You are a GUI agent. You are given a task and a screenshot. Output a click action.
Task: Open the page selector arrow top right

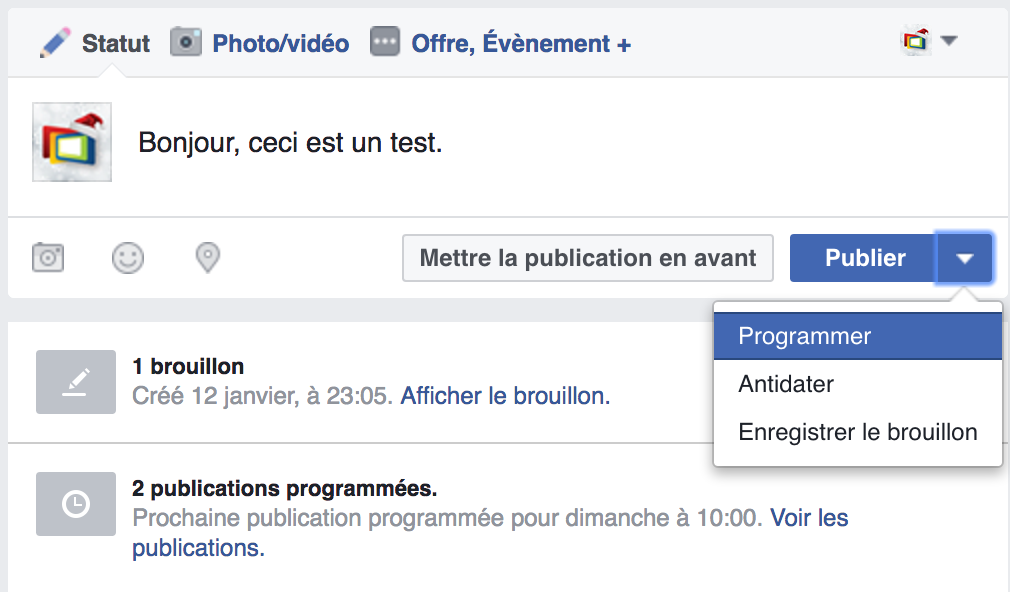(948, 41)
